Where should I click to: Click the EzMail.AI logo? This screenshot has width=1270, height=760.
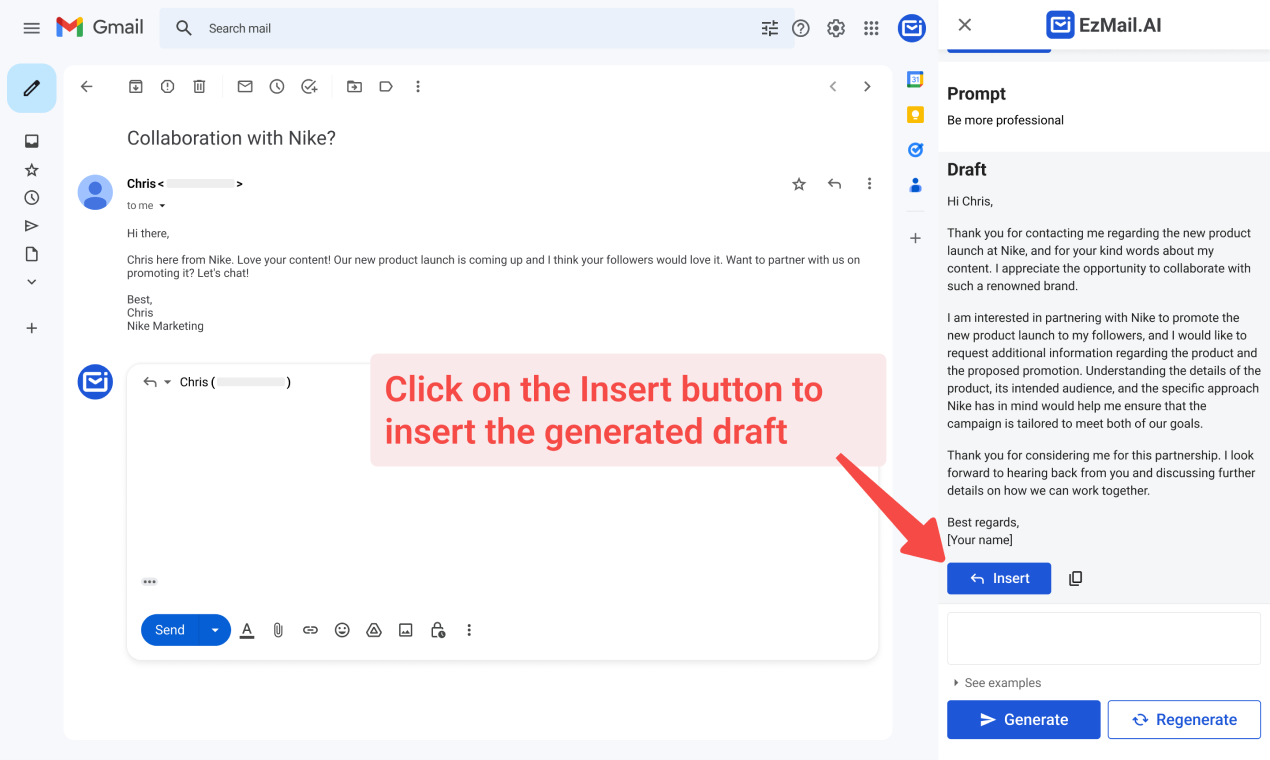point(1103,25)
